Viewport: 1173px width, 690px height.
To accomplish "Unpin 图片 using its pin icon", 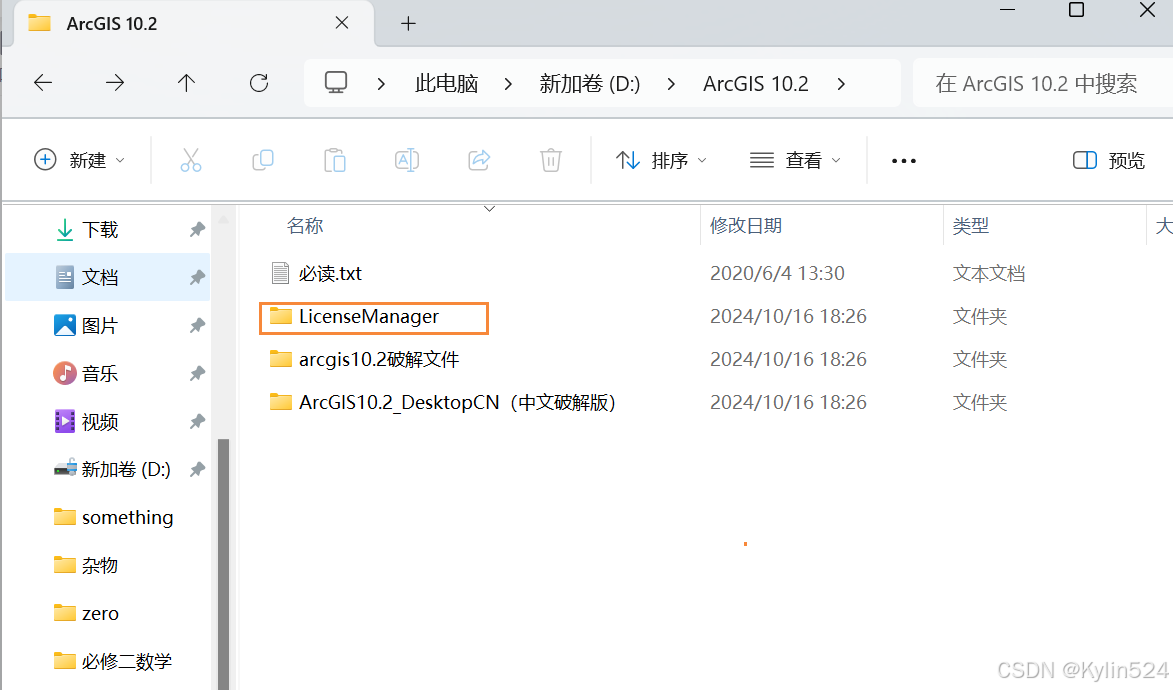I will point(197,326).
